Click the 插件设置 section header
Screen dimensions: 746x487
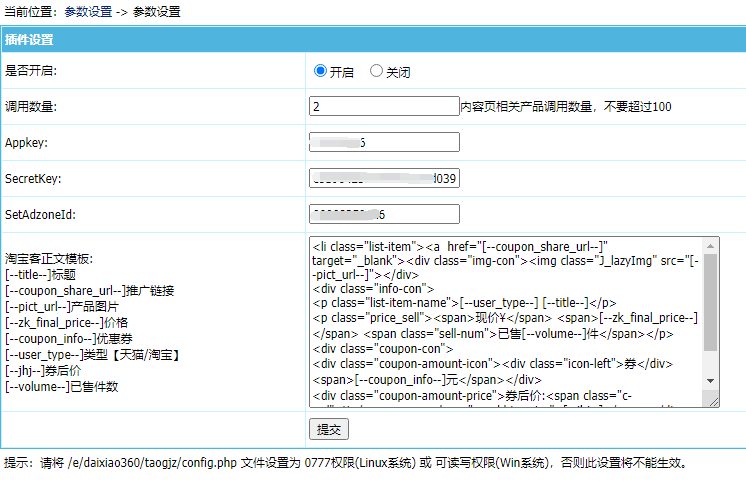pos(30,41)
